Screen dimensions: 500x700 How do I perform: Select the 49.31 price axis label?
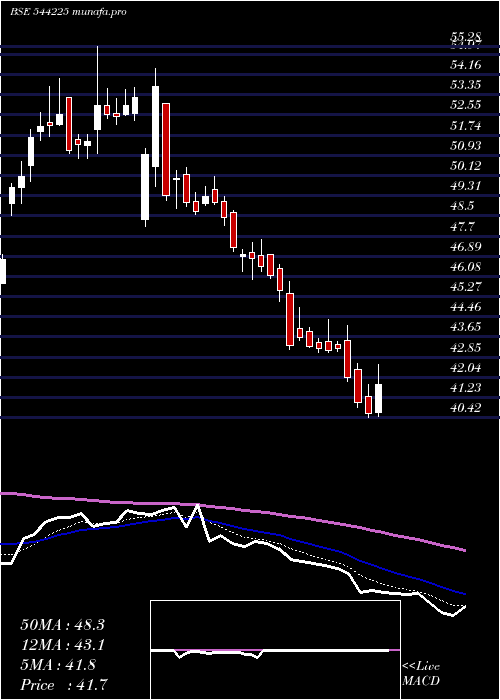pyautogui.click(x=465, y=186)
